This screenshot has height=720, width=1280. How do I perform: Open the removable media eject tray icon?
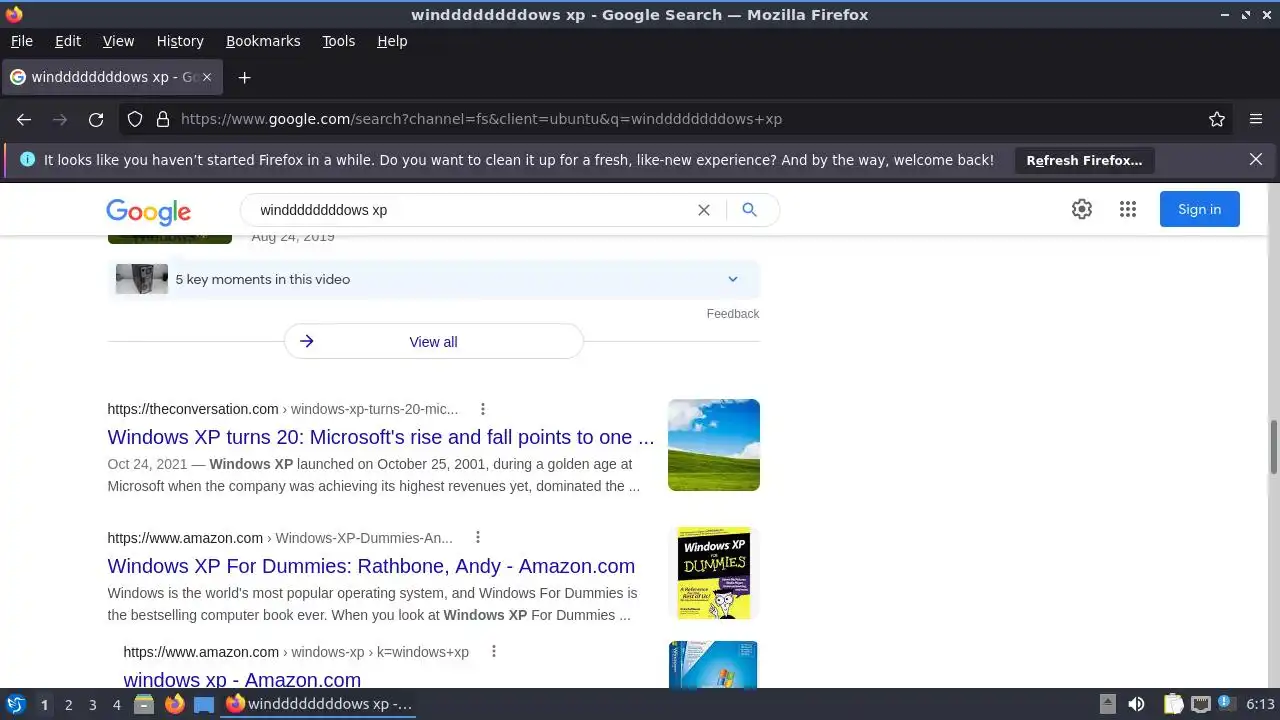click(x=1107, y=704)
